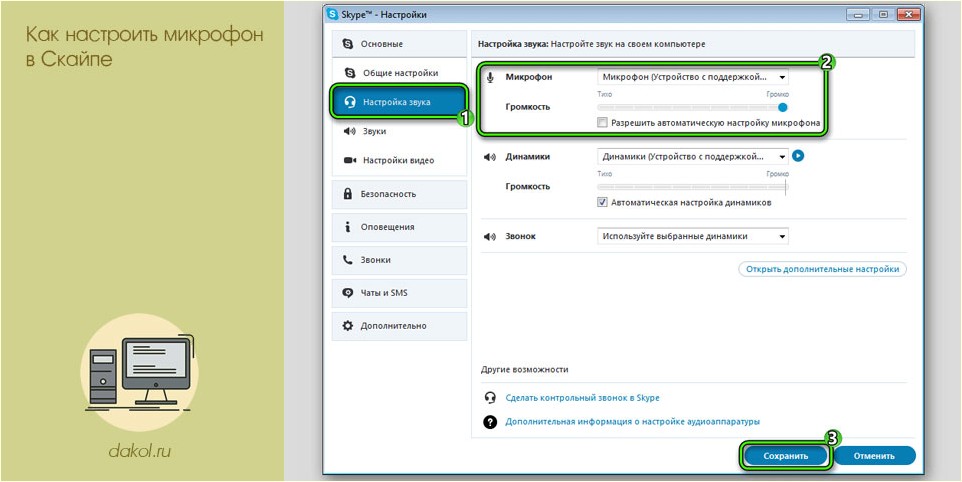The height and width of the screenshot is (482, 962).
Task: Click headset icon near контрольный звонок link
Action: pyautogui.click(x=490, y=398)
